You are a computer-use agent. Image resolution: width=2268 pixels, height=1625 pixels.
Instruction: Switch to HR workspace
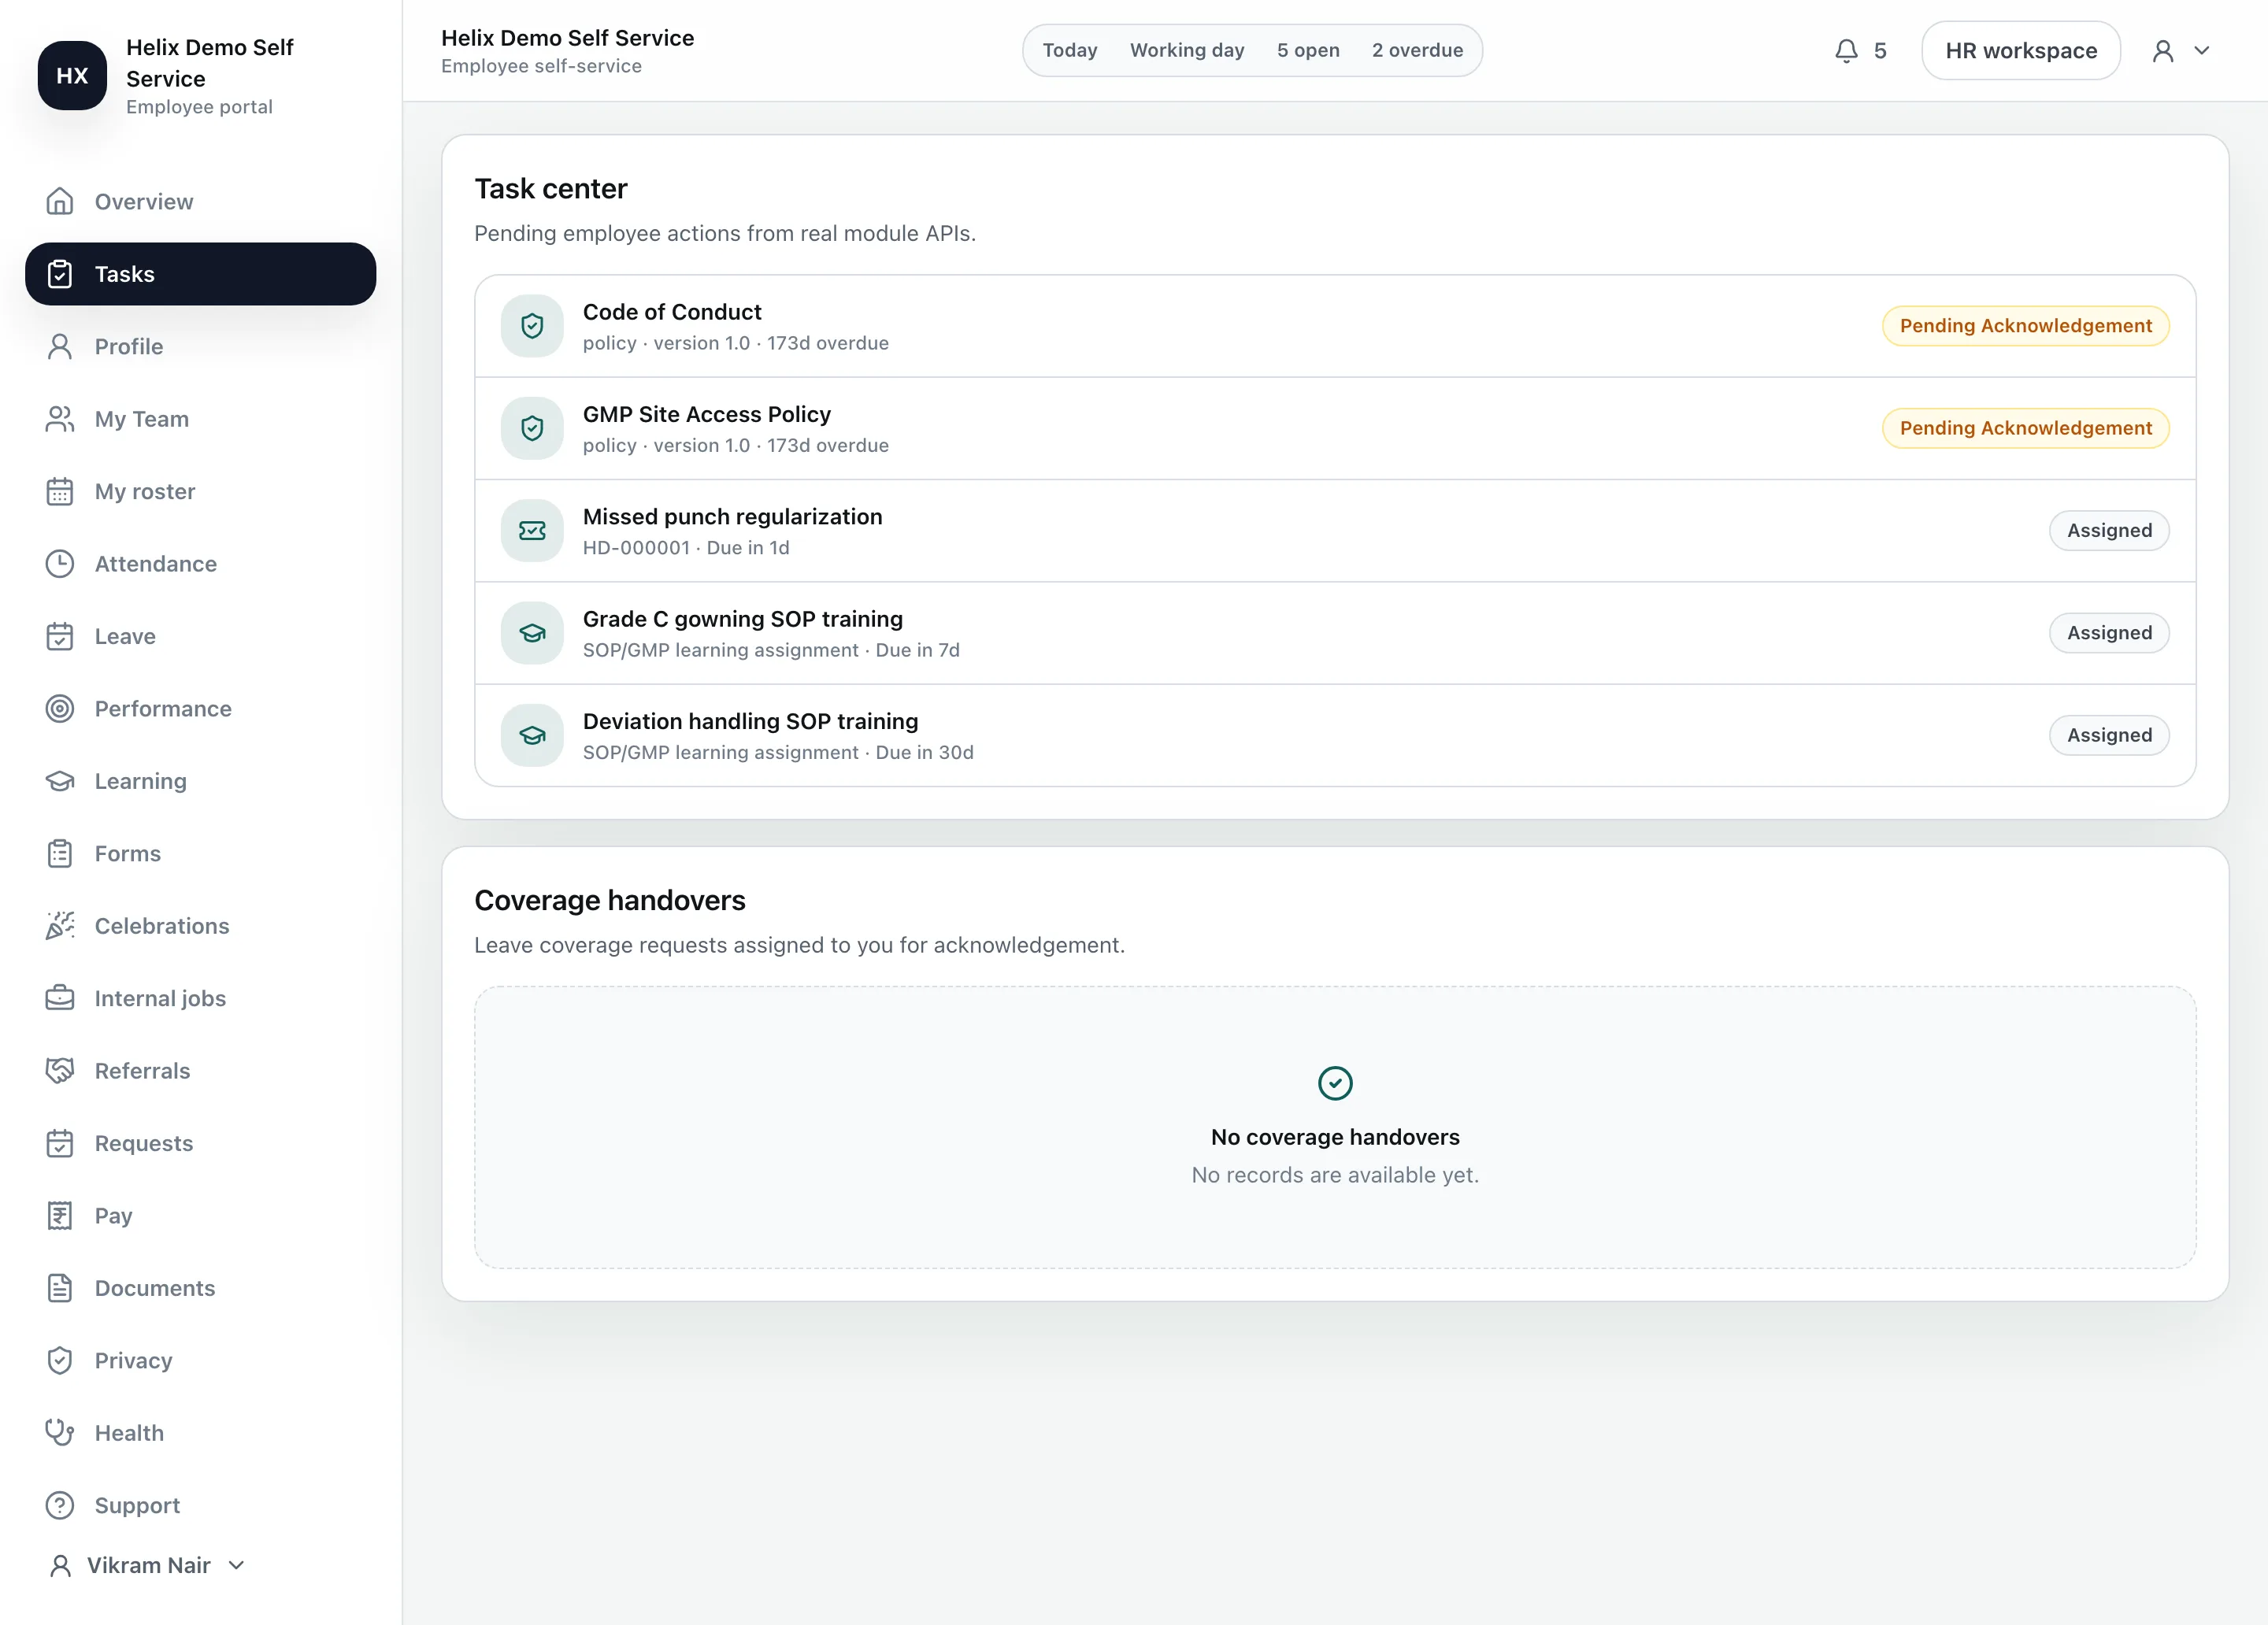coord(2020,51)
